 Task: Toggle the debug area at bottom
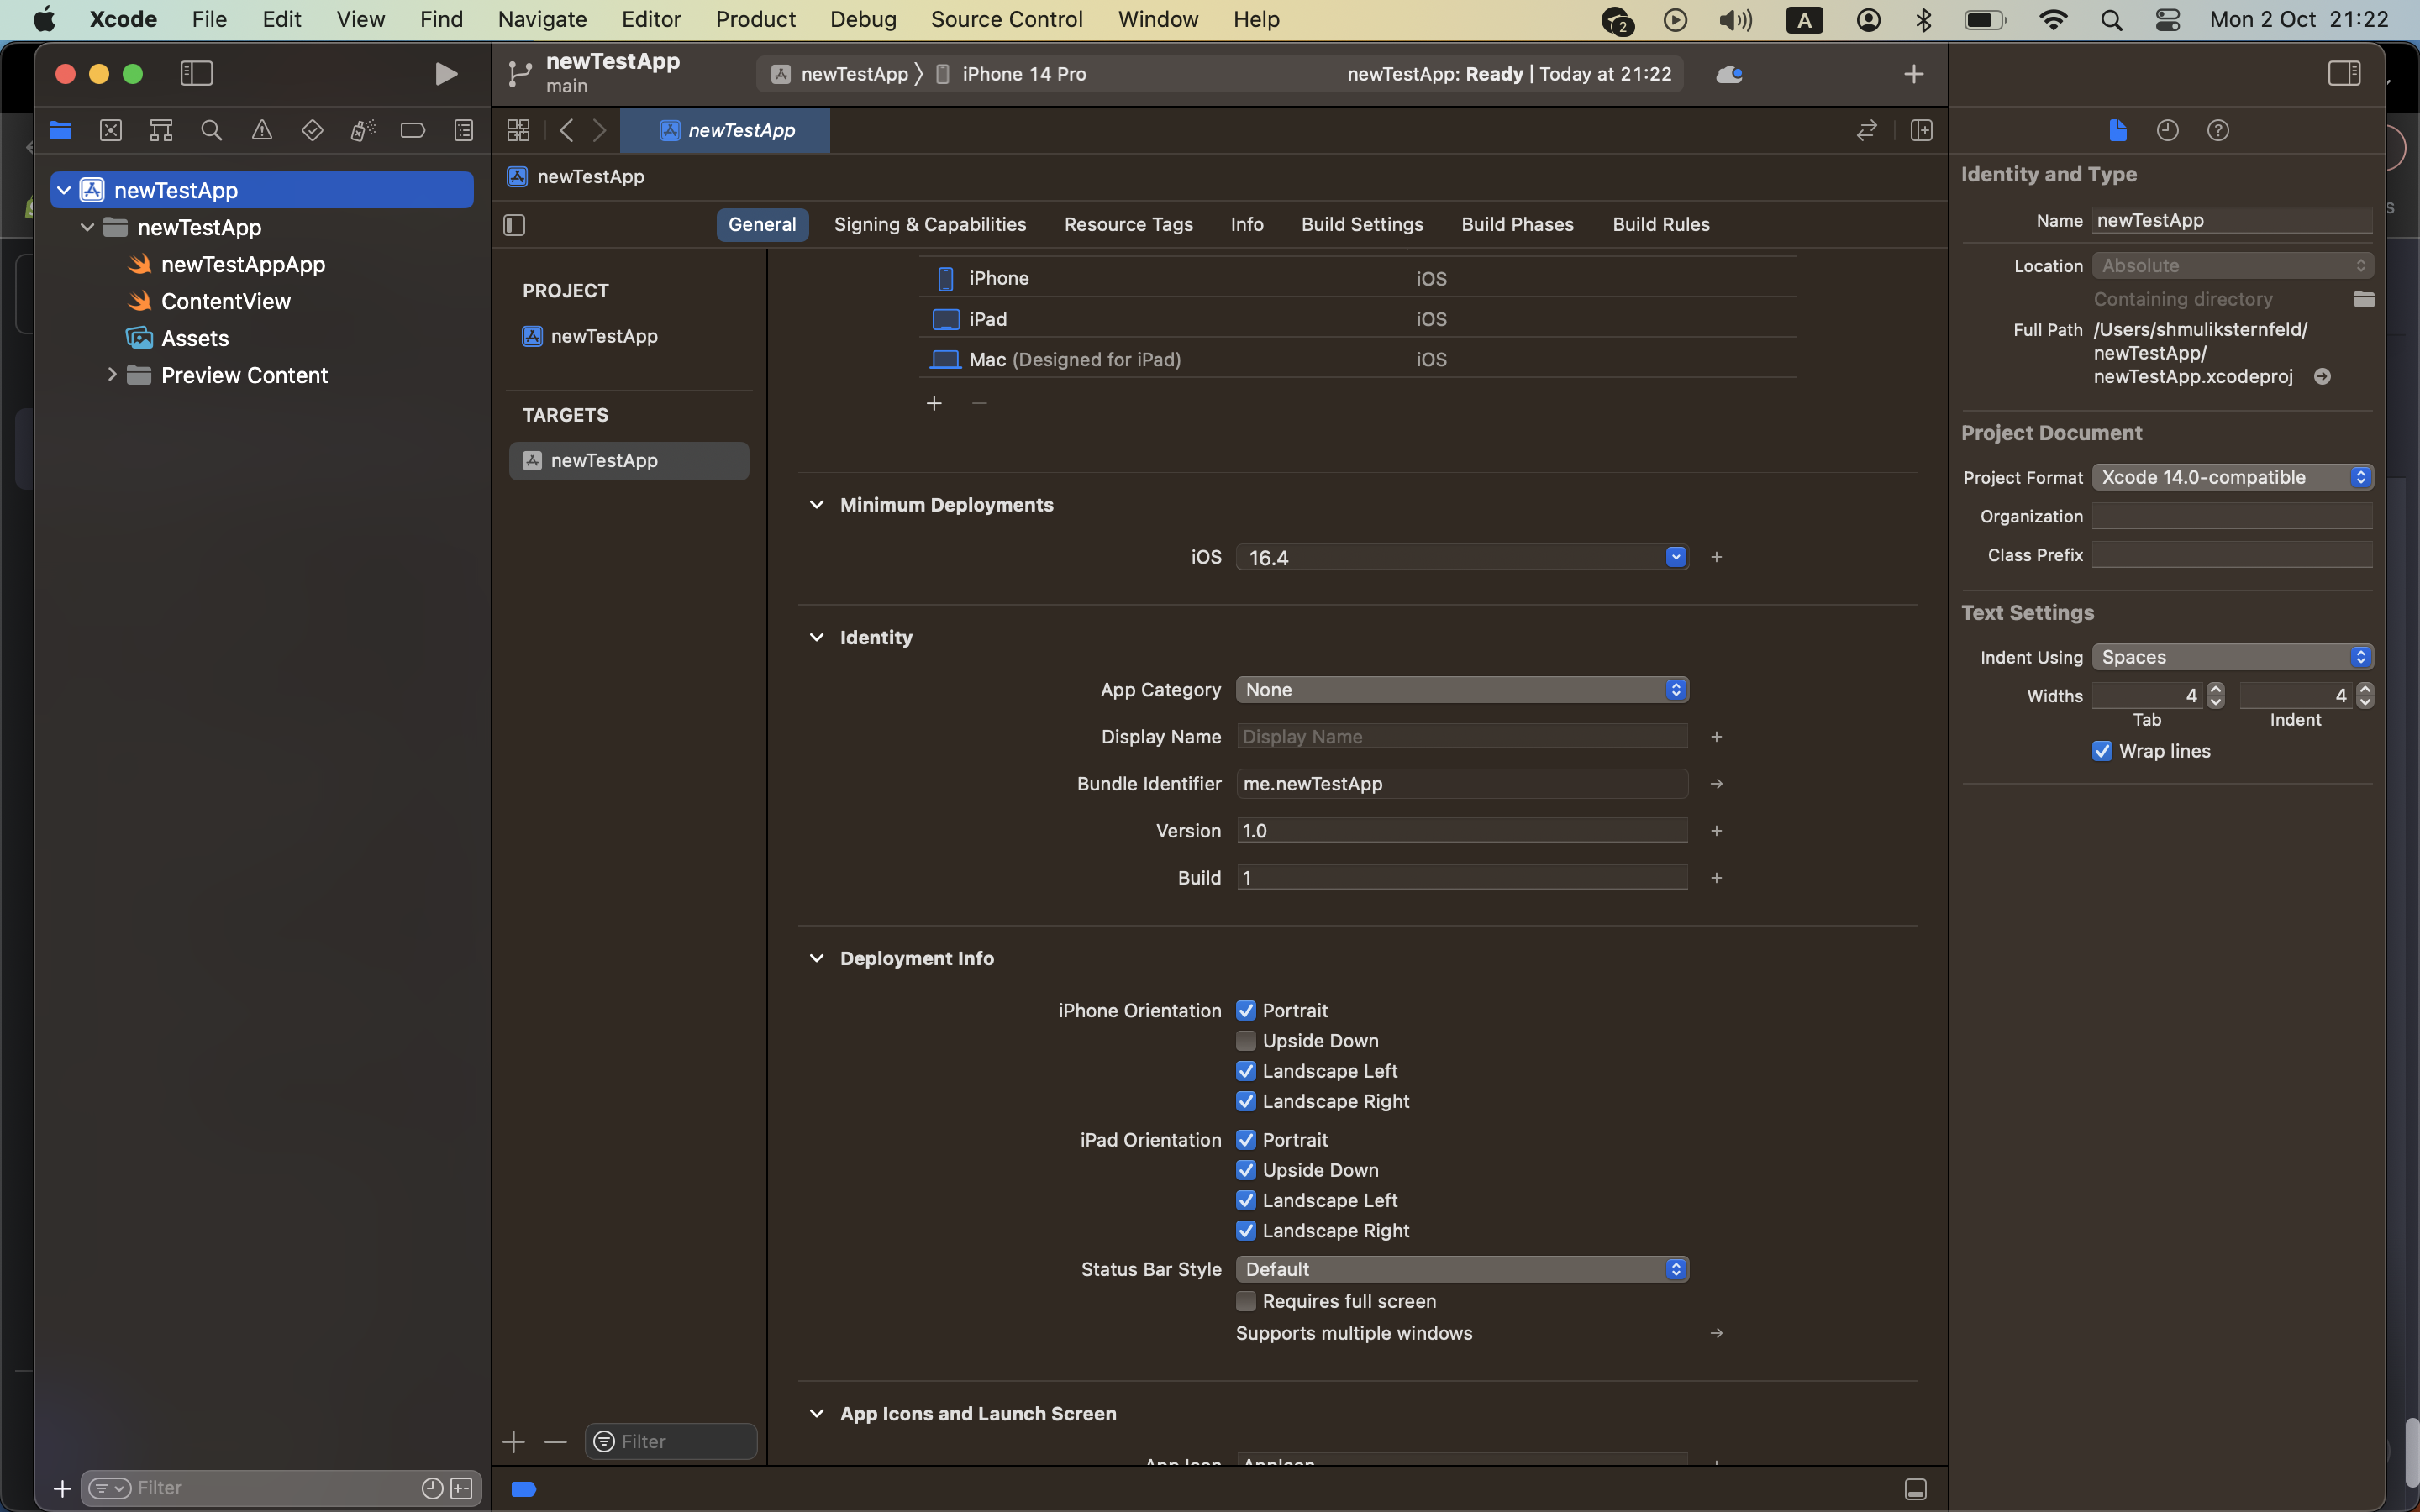point(1915,1489)
